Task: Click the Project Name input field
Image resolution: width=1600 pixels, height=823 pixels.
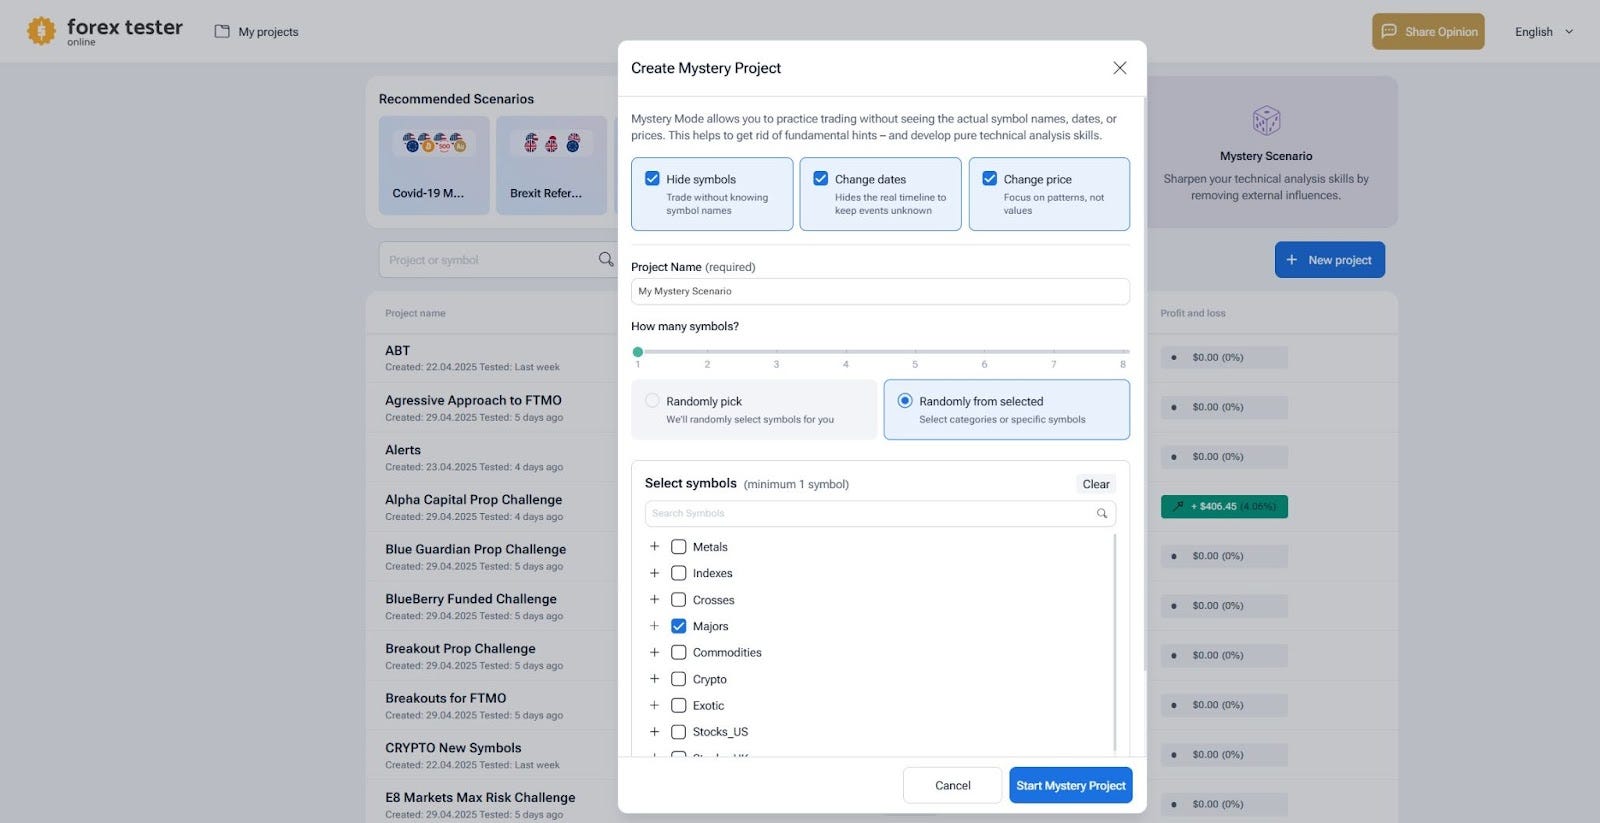Action: tap(880, 291)
